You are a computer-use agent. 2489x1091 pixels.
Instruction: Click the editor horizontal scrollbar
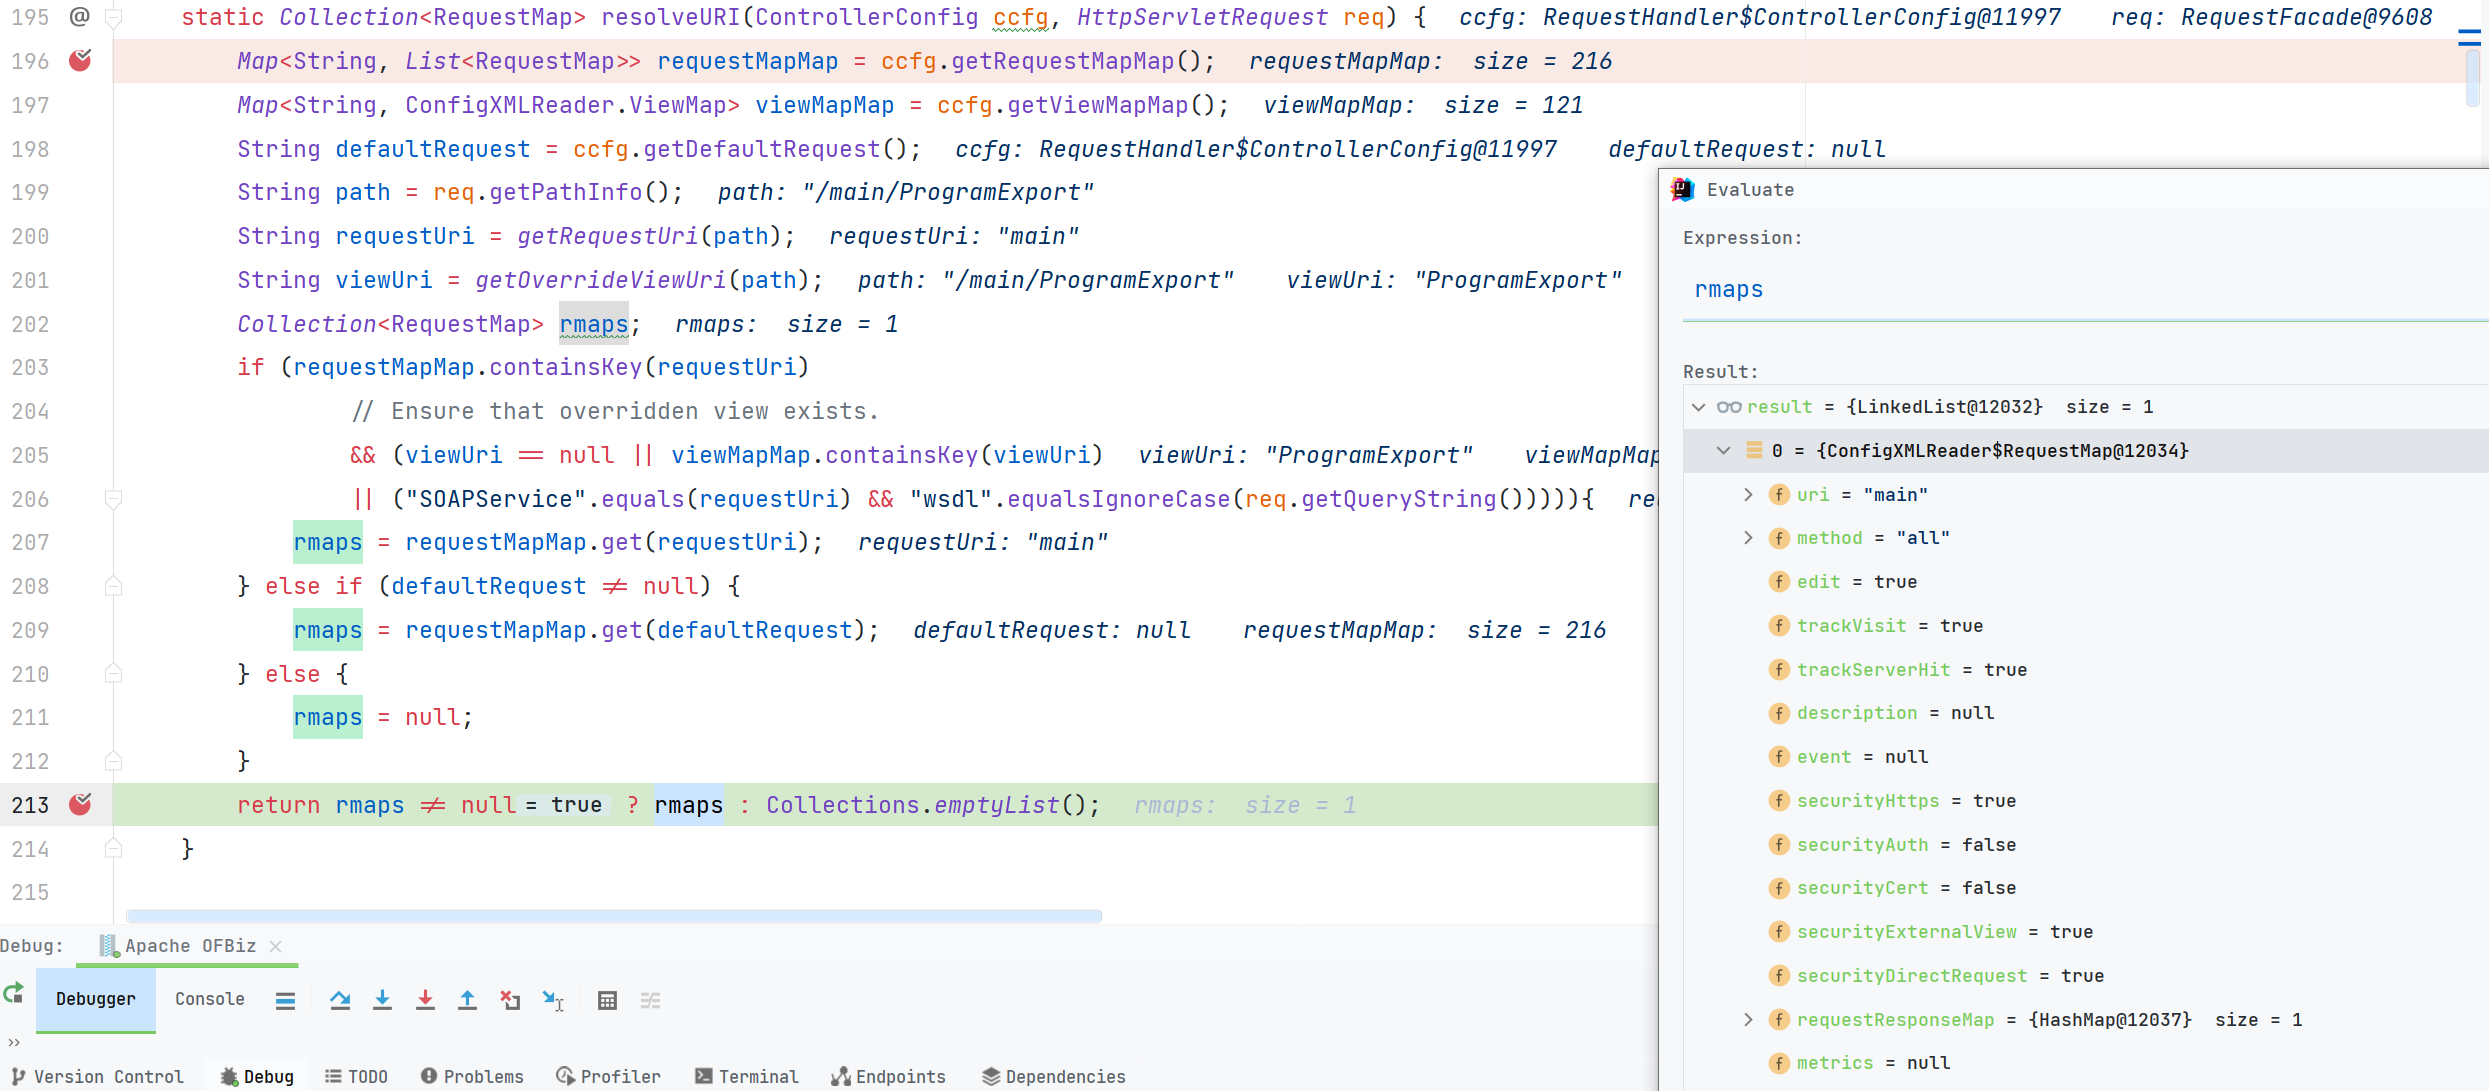614,915
